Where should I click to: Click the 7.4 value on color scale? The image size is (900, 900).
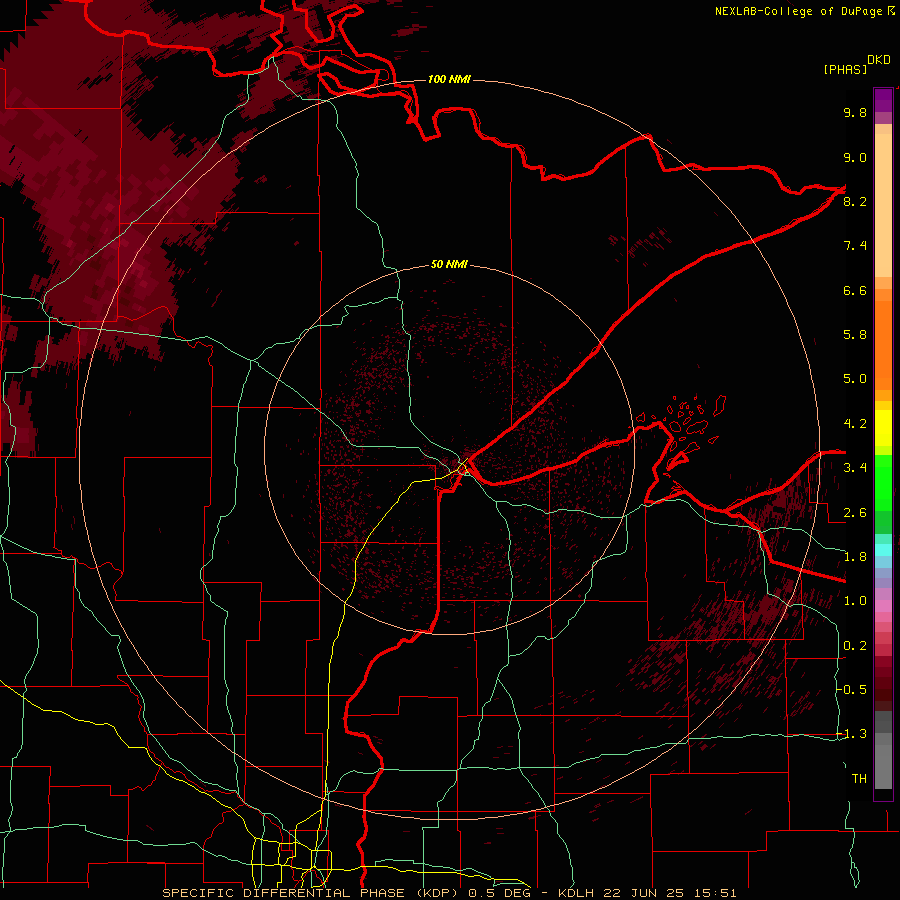(x=855, y=246)
